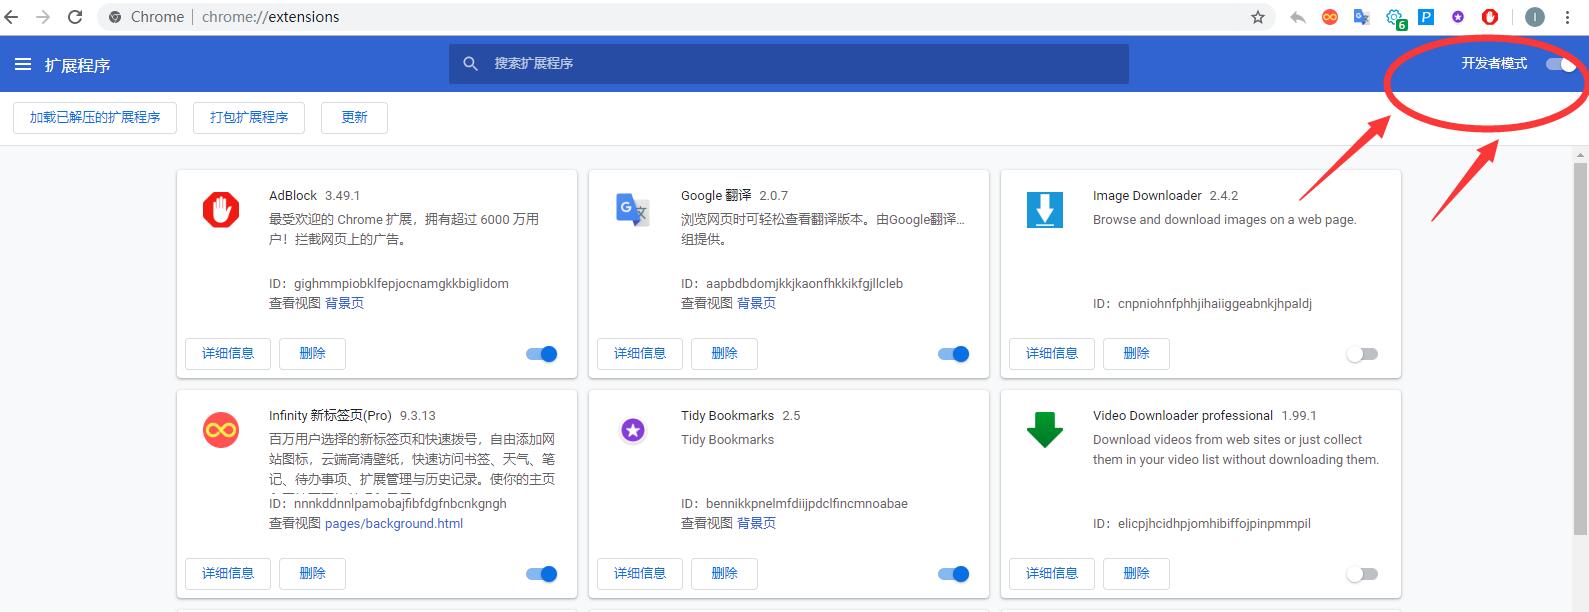Click Image Downloader blue arrow logo
1589x612 pixels.
[x=1045, y=210]
